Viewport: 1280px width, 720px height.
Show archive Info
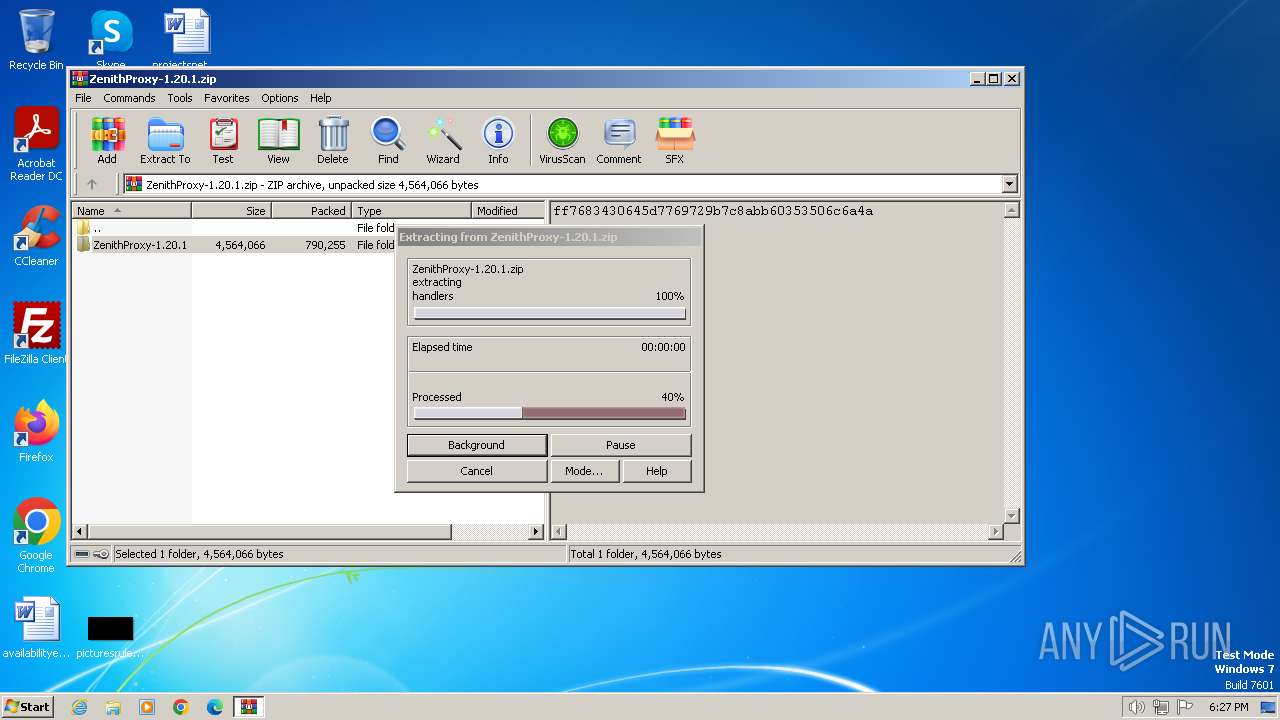[x=498, y=140]
